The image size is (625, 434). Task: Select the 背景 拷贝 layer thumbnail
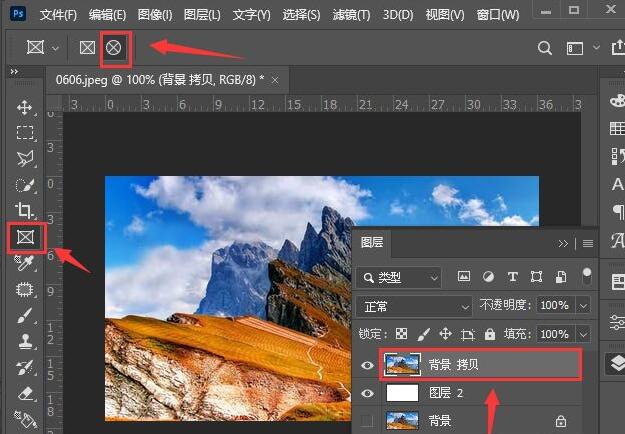click(x=403, y=365)
